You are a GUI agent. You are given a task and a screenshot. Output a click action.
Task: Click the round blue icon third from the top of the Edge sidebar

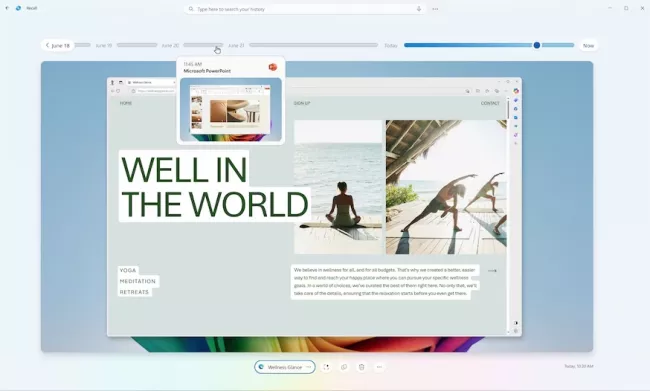[516, 109]
